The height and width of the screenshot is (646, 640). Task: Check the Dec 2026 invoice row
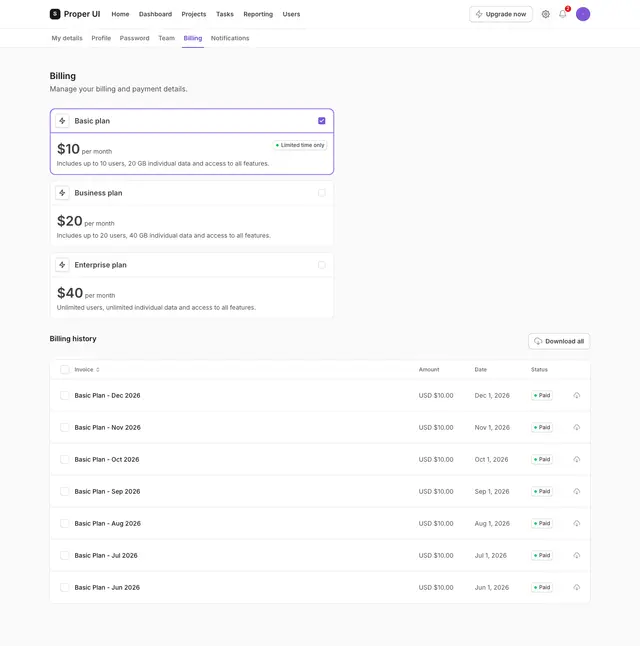point(65,396)
